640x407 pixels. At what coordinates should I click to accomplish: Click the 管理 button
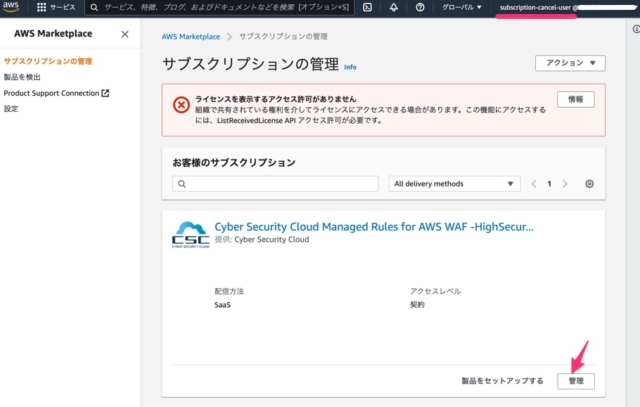(x=576, y=381)
